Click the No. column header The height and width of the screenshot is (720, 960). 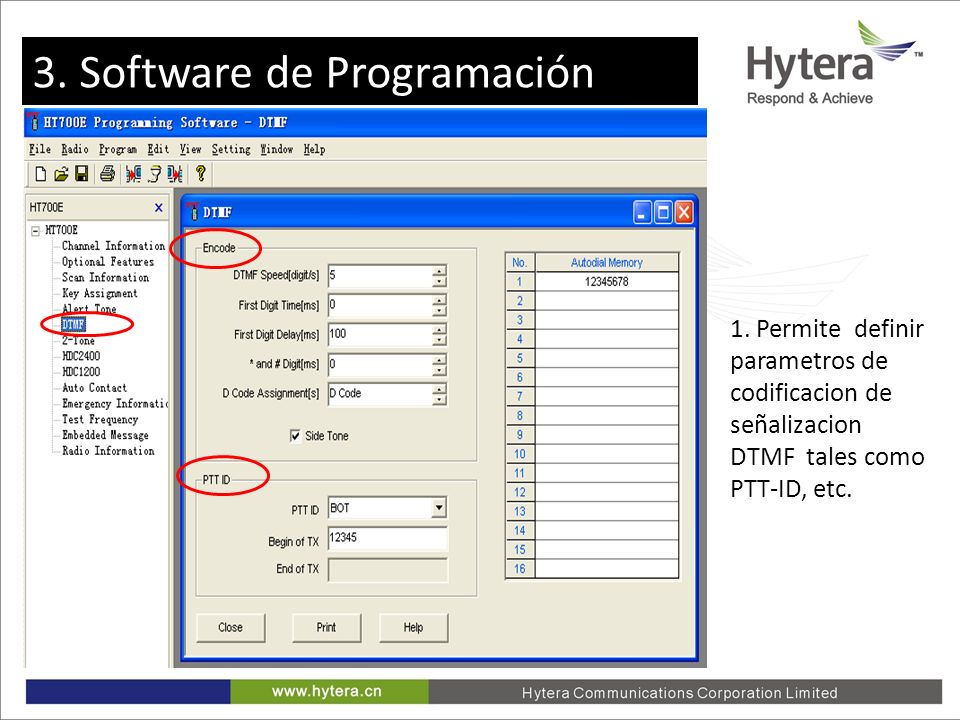click(520, 263)
